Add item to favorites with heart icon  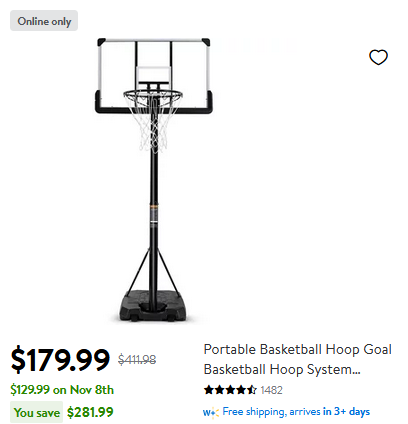coord(378,57)
